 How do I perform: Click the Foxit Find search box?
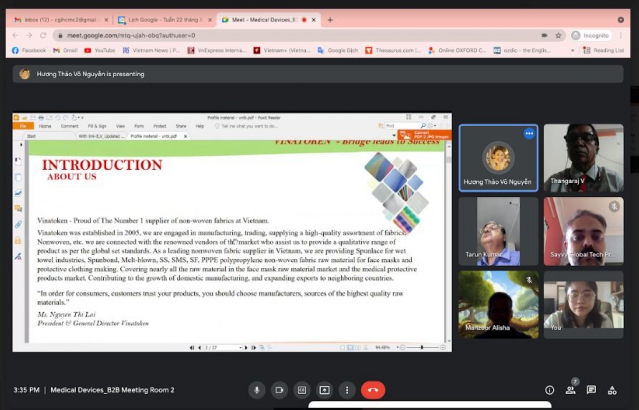402,126
